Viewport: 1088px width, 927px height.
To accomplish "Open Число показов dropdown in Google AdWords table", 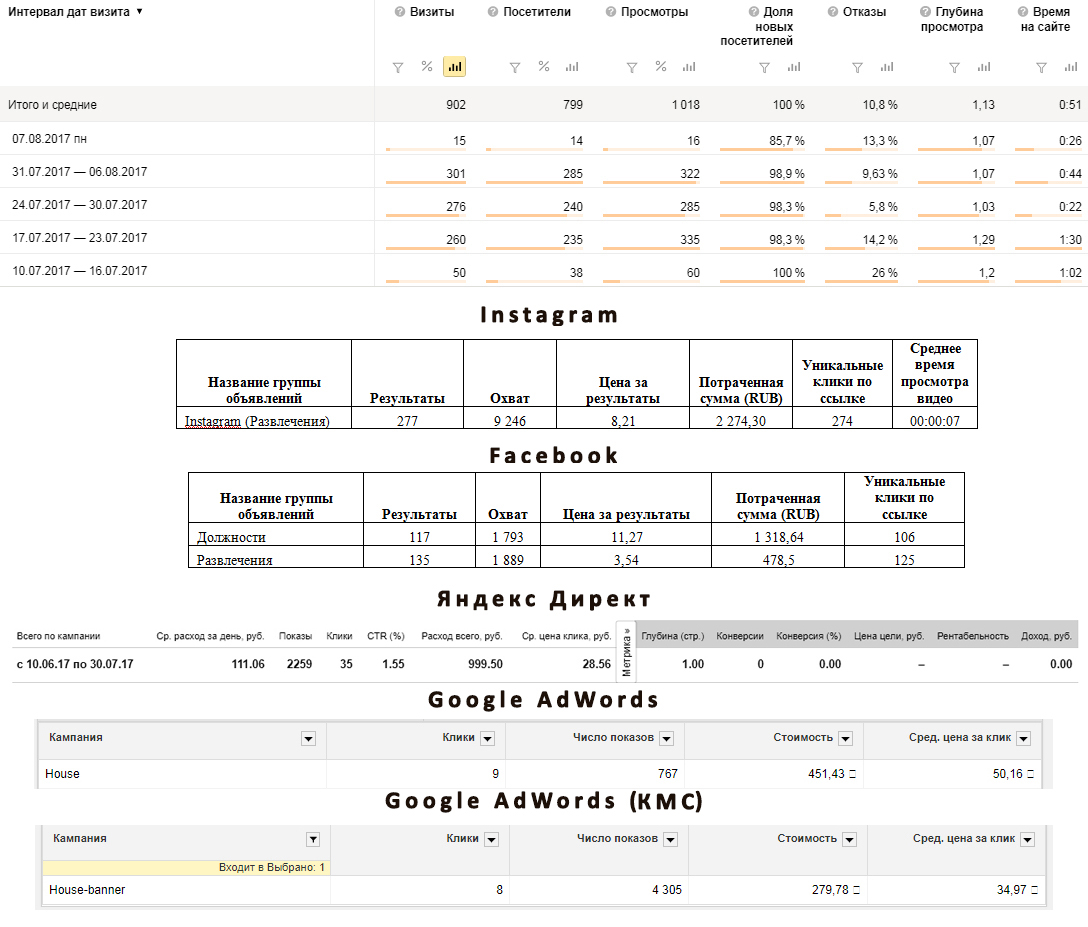I will [667, 739].
